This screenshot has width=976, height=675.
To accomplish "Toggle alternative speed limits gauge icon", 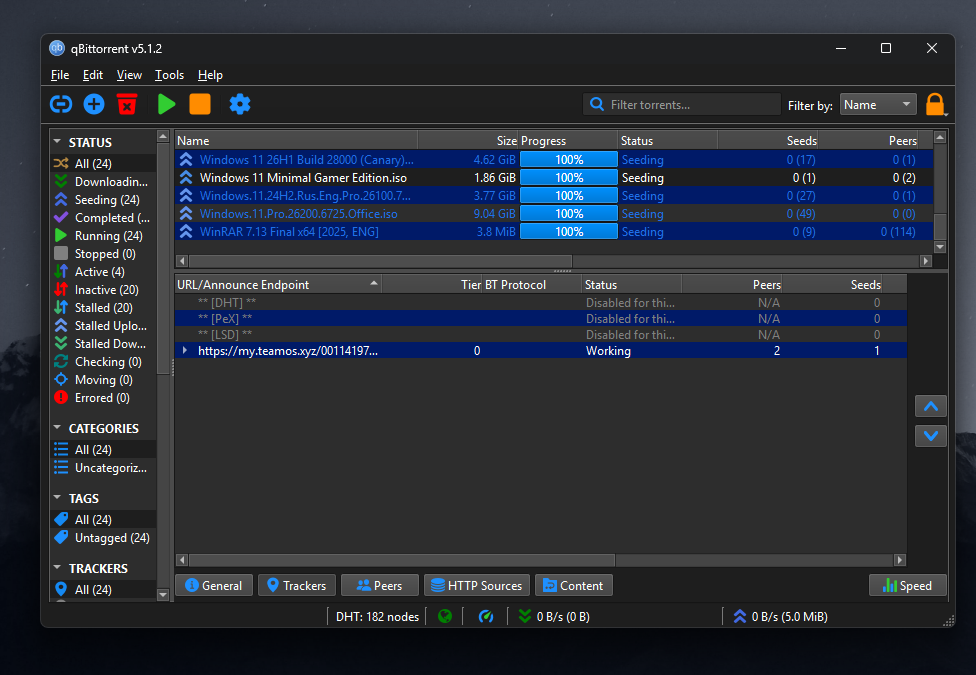I will (x=486, y=616).
